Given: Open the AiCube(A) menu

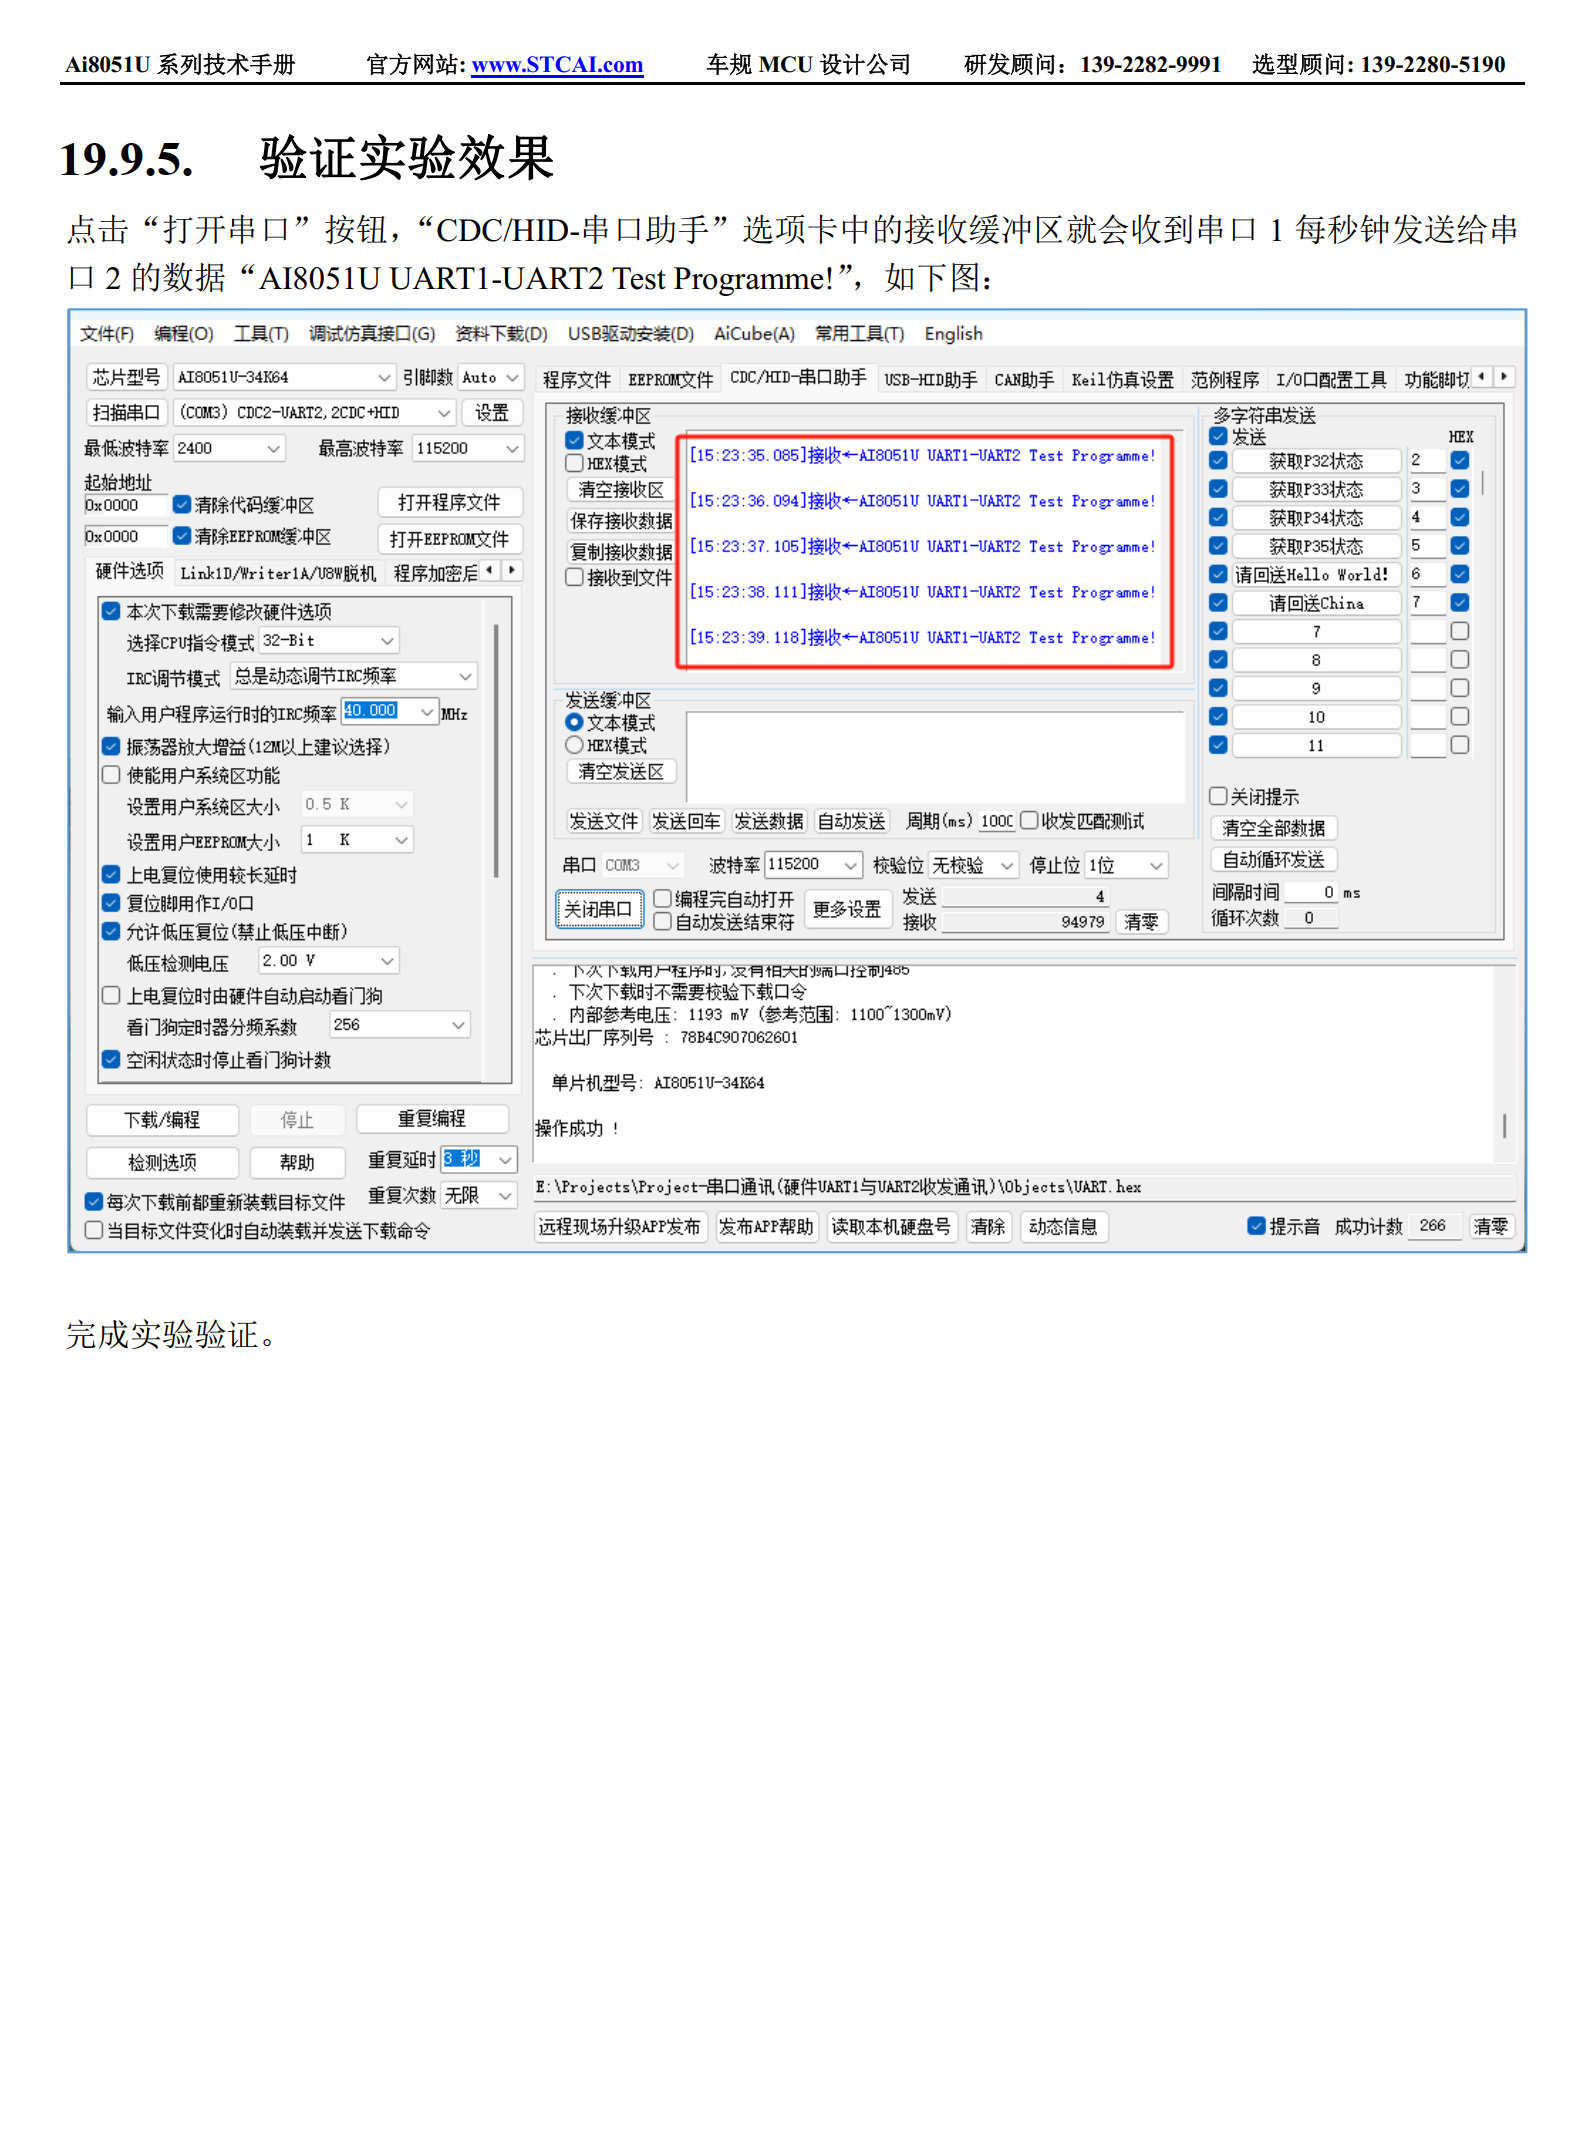Looking at the screenshot, I should [x=754, y=334].
